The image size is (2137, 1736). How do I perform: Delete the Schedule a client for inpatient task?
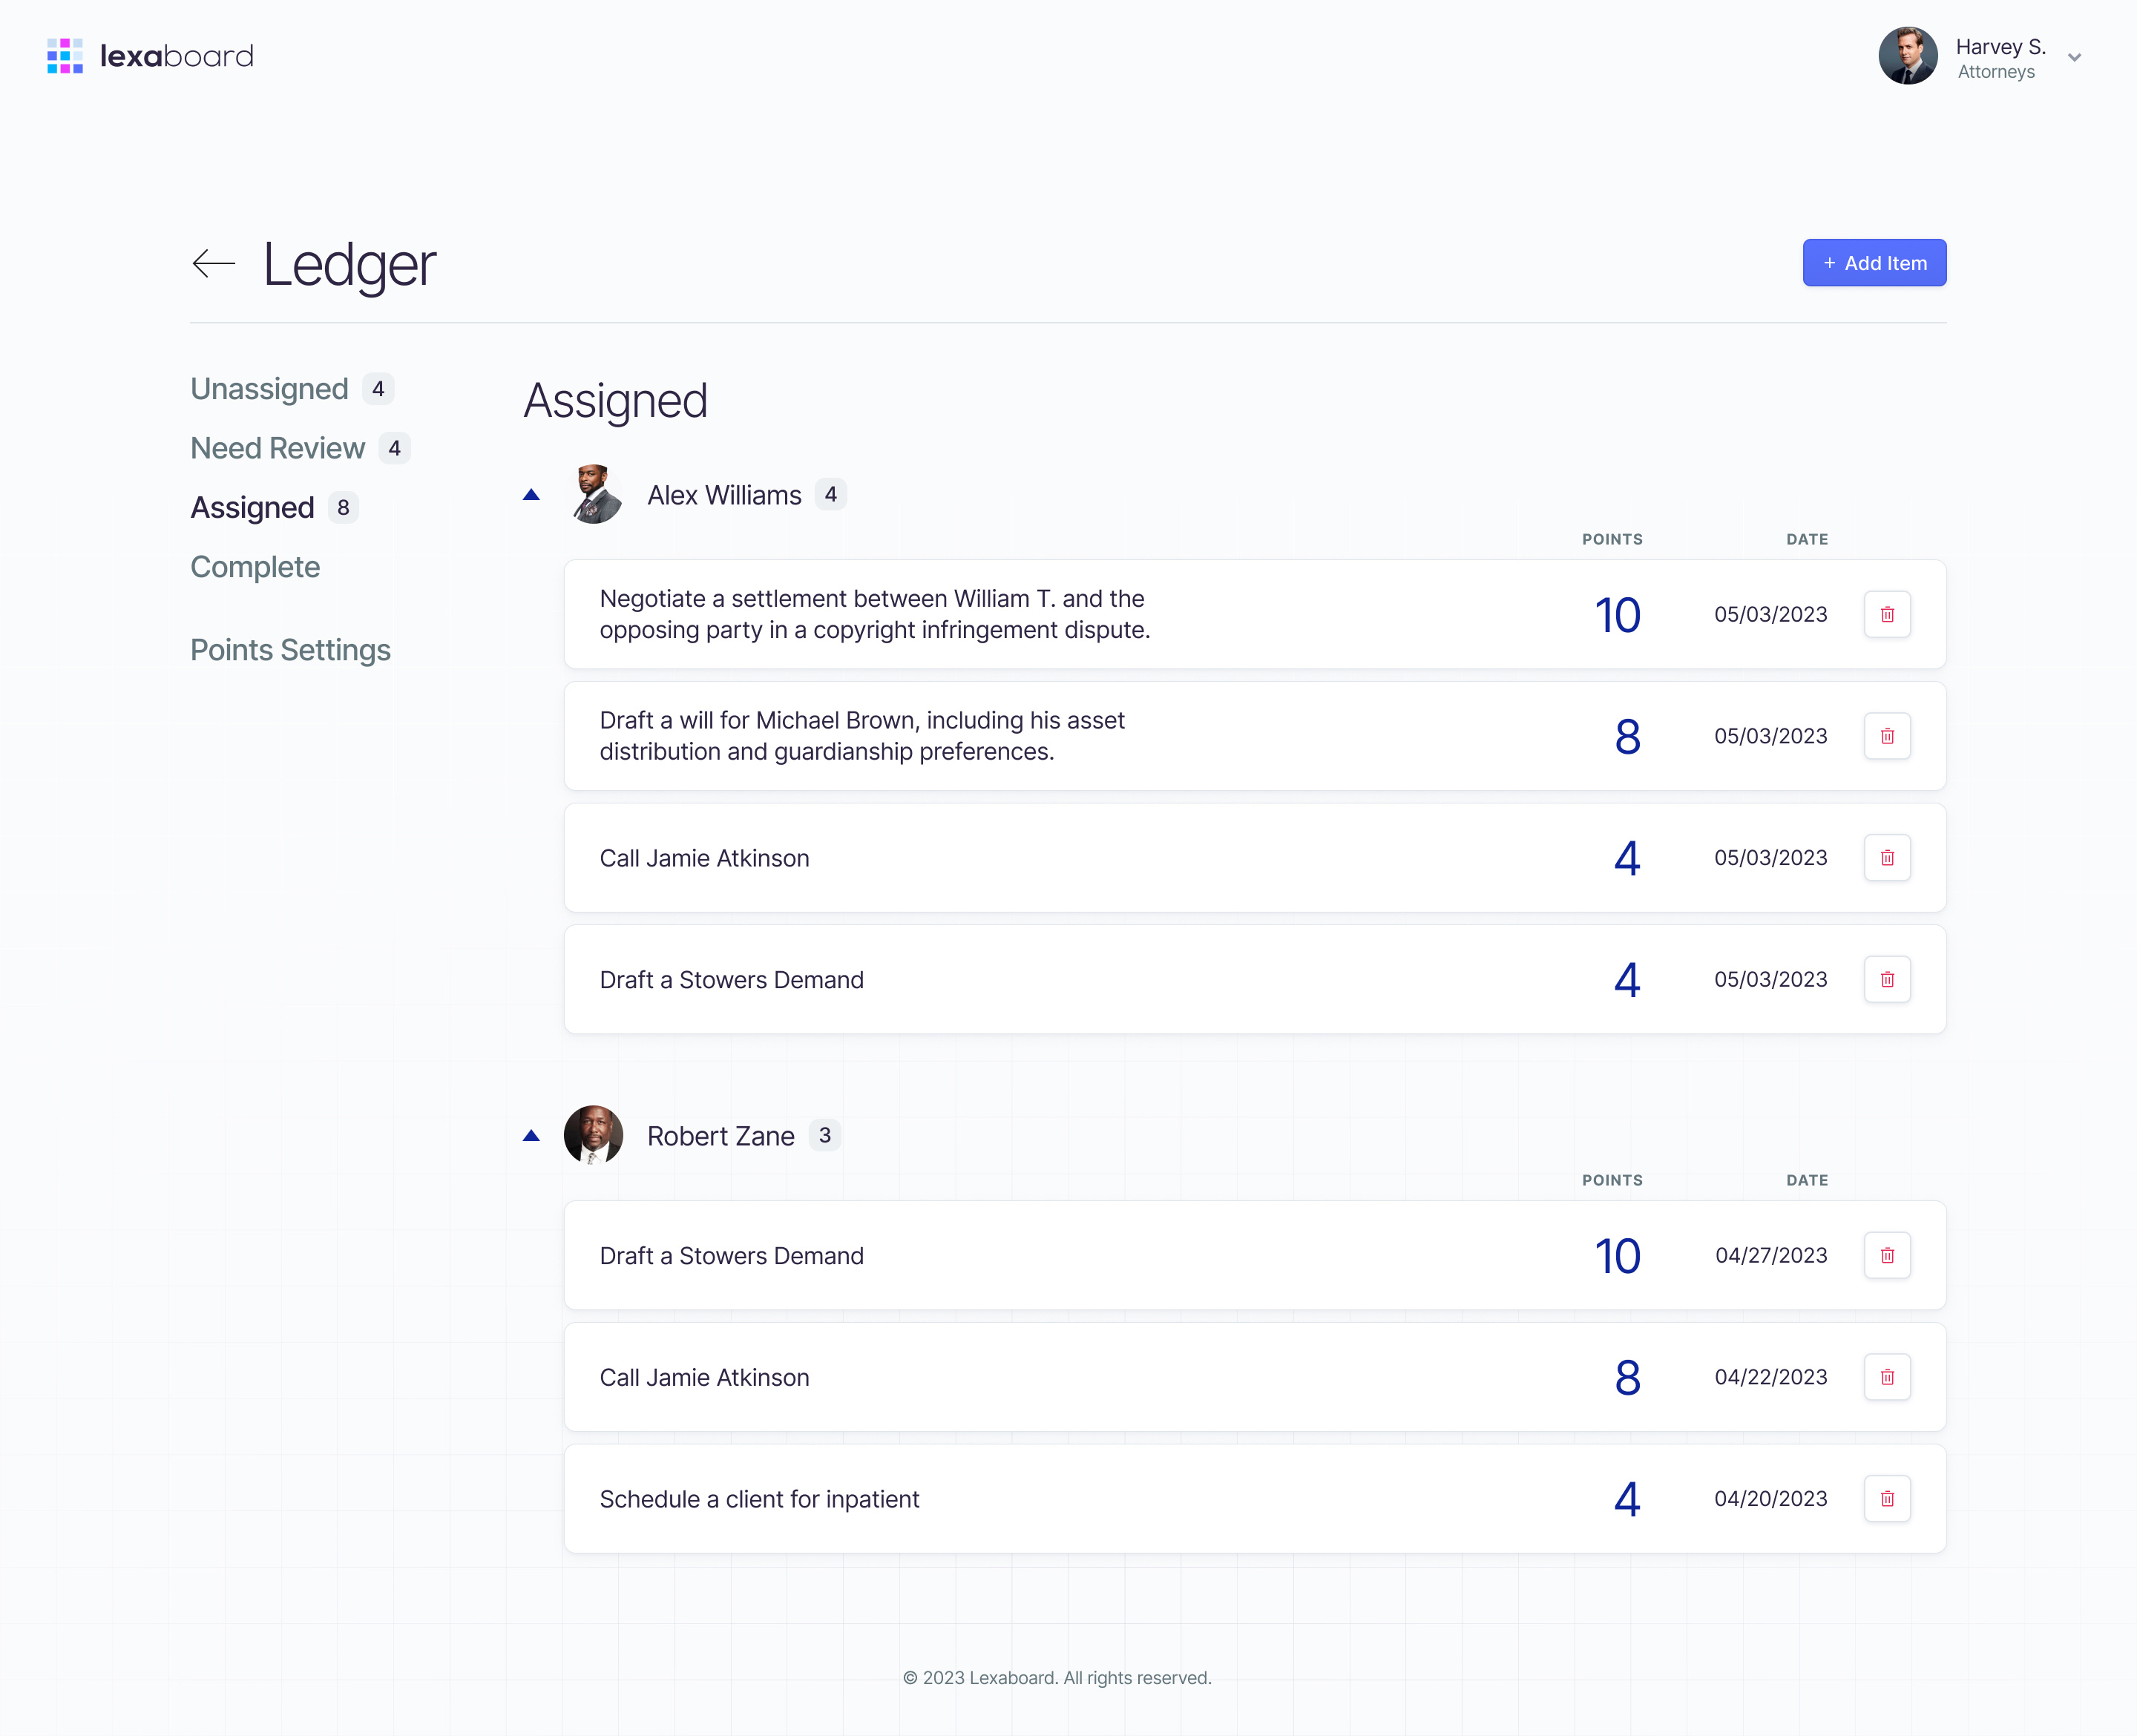tap(1887, 1498)
